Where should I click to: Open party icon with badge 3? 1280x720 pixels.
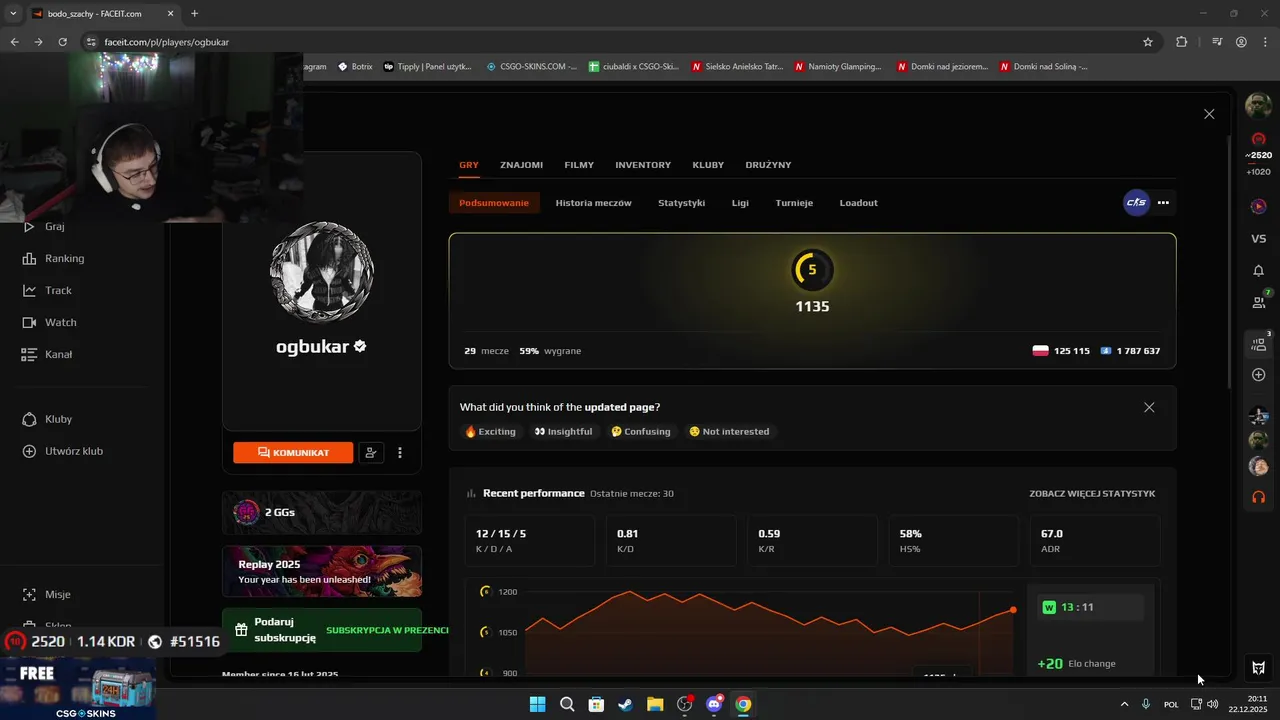[1260, 344]
